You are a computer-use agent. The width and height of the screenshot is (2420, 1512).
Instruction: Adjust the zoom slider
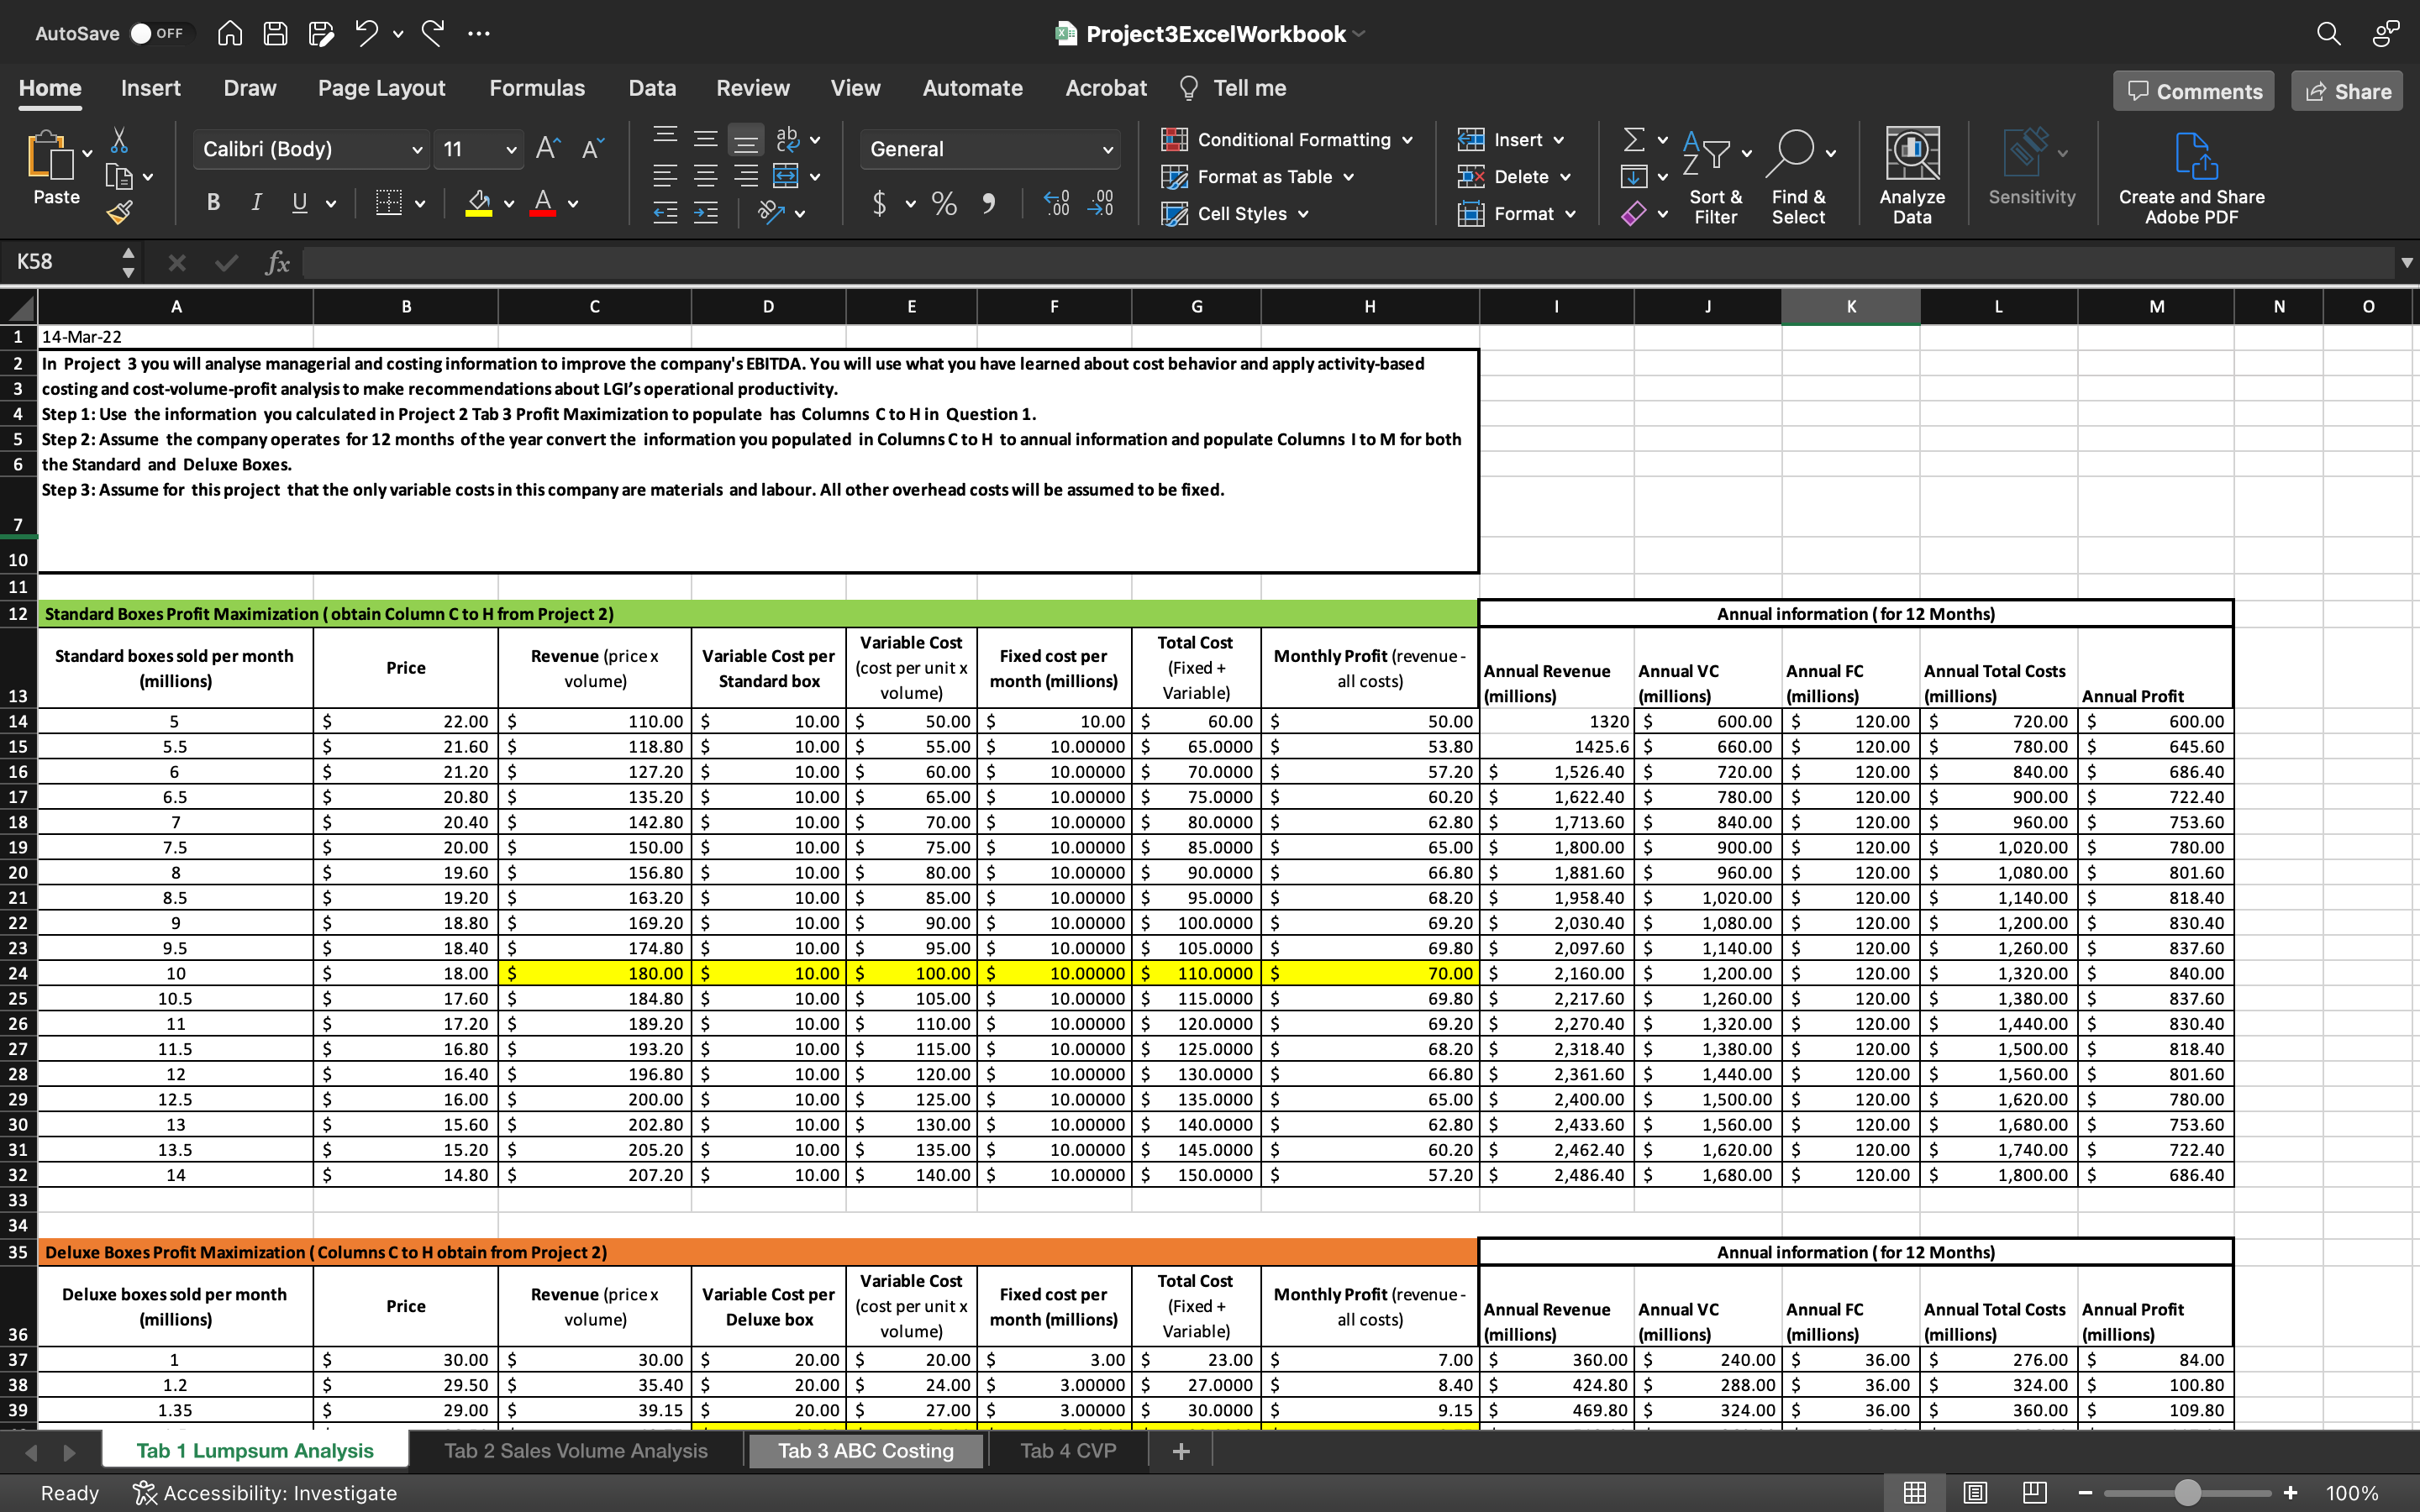pos(2186,1492)
